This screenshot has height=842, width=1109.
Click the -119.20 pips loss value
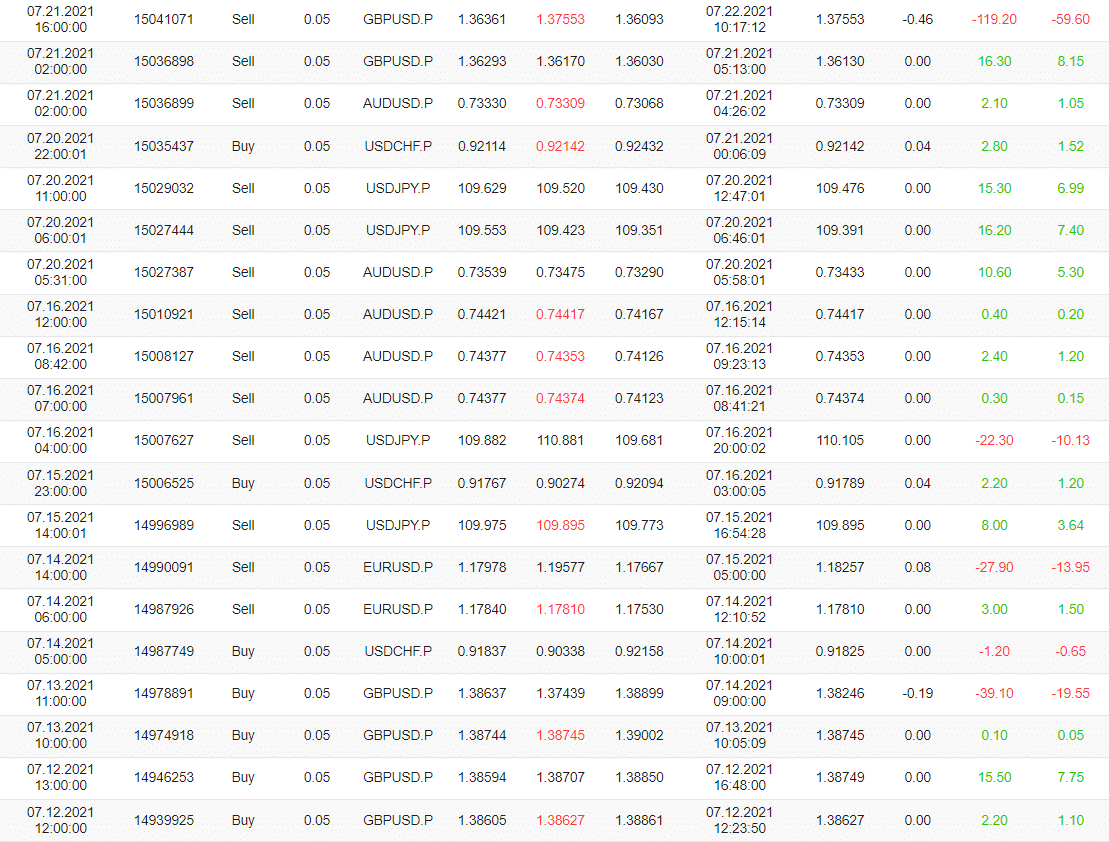coord(994,19)
